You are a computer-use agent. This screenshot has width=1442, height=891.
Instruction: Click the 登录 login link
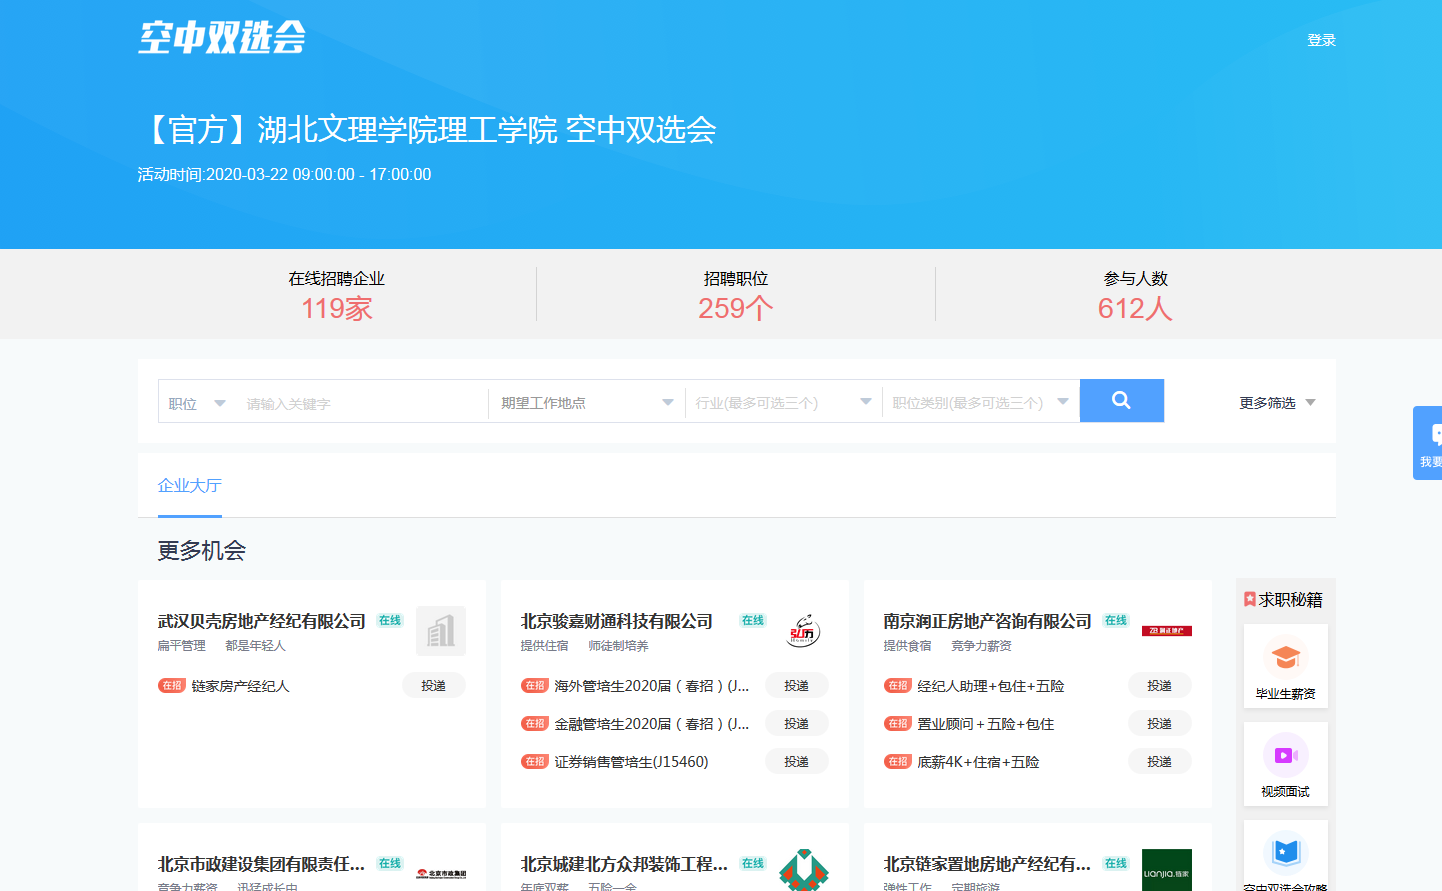[1321, 40]
